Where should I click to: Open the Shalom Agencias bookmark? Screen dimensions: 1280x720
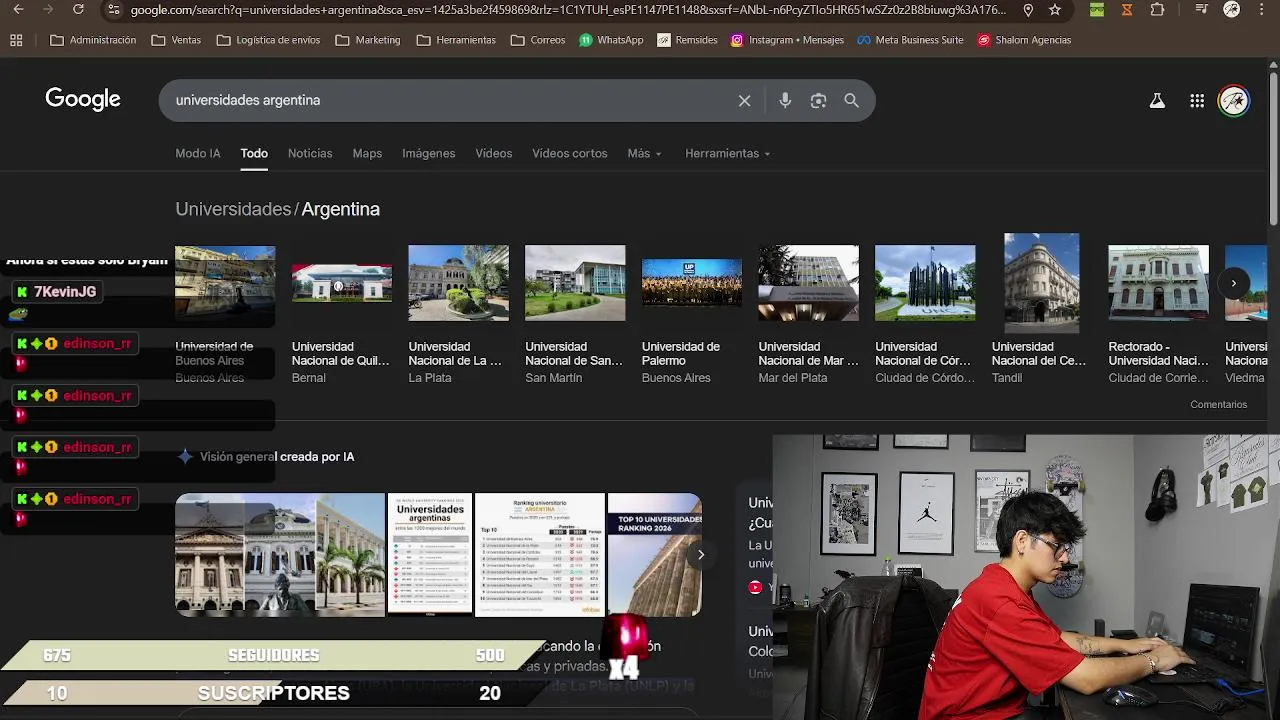(1025, 40)
